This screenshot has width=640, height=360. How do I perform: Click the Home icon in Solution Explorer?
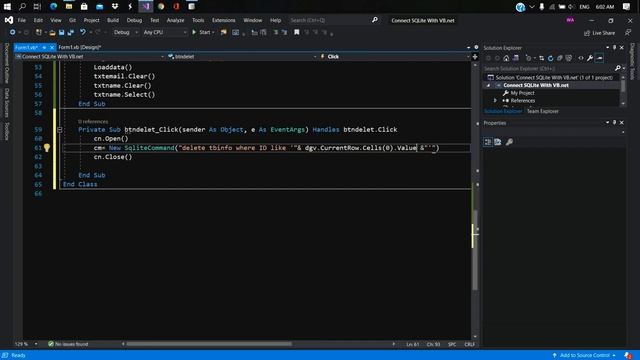pos(506,58)
